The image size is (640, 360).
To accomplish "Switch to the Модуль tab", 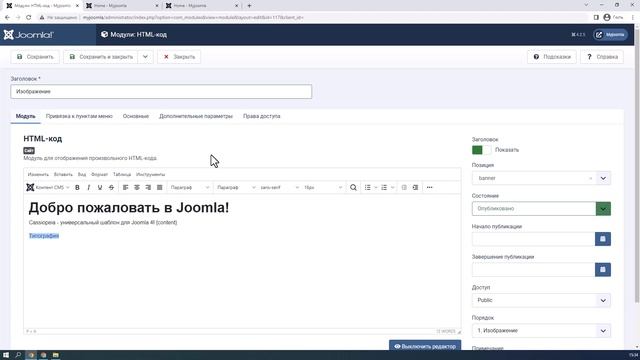I will 26,116.
